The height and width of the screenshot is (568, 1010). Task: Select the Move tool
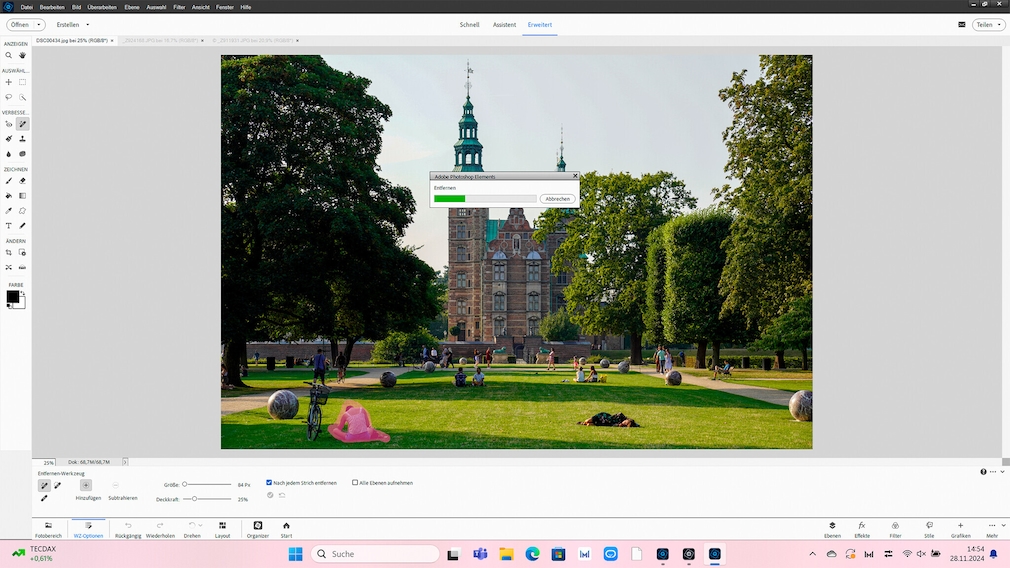pos(8,82)
